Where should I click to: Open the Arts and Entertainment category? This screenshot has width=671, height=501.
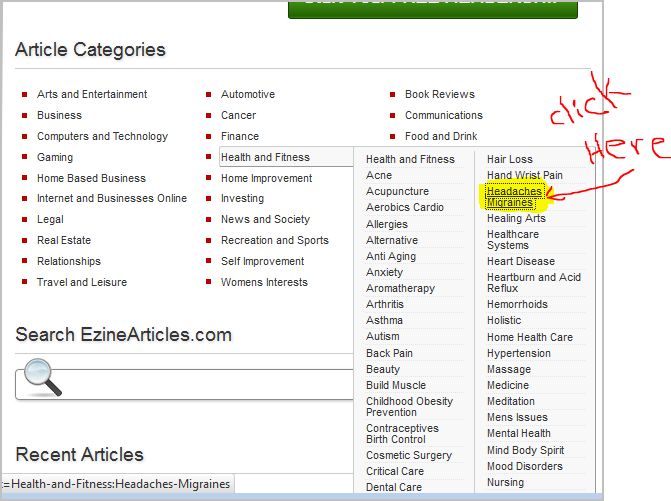tap(92, 94)
